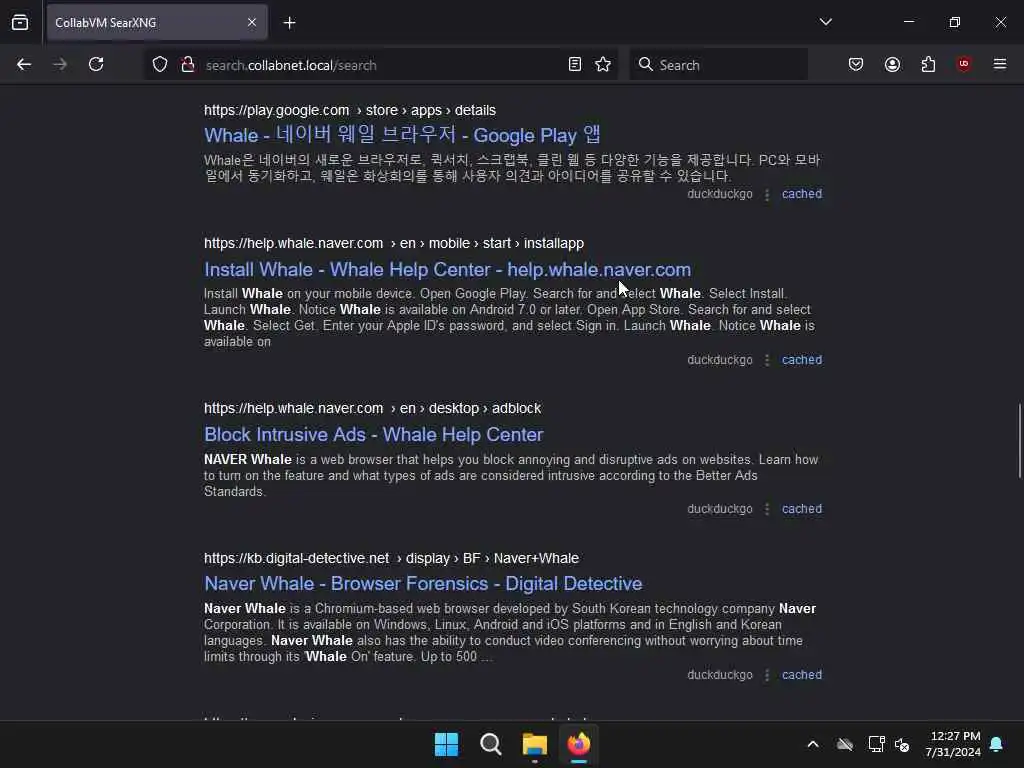Image resolution: width=1024 pixels, height=768 pixels.
Task: Open the Windows Start menu
Action: 447,744
